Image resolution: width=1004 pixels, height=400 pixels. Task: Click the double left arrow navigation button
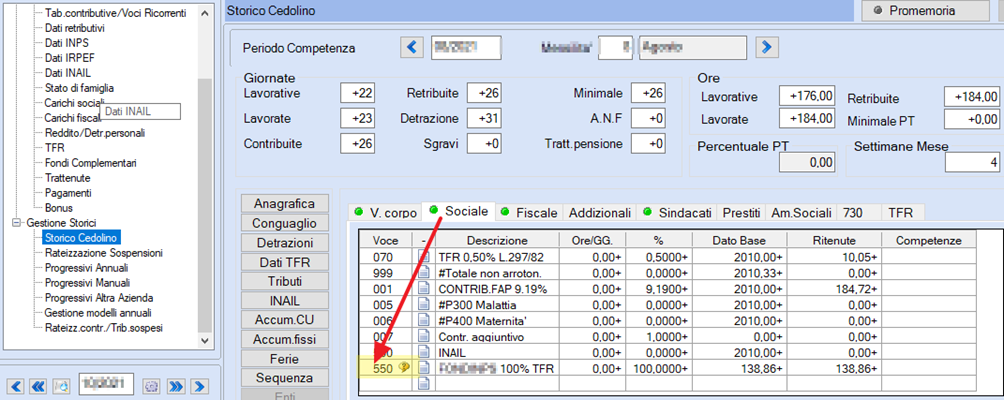37,386
